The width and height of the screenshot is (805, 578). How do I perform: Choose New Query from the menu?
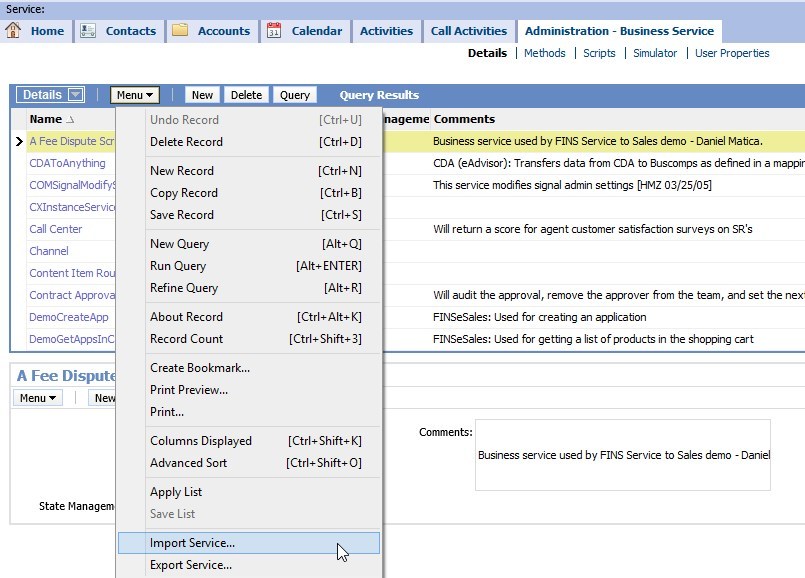(249, 244)
